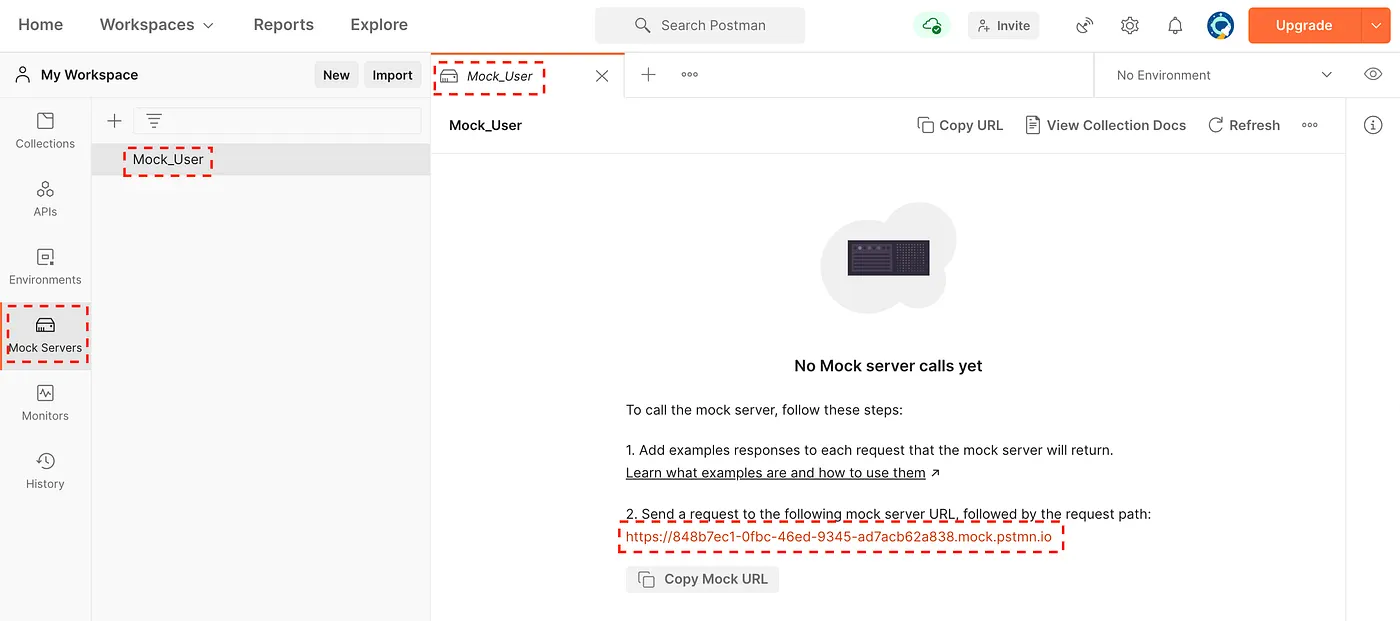Focus the Search Postman field
The width and height of the screenshot is (1400, 621).
tap(700, 25)
